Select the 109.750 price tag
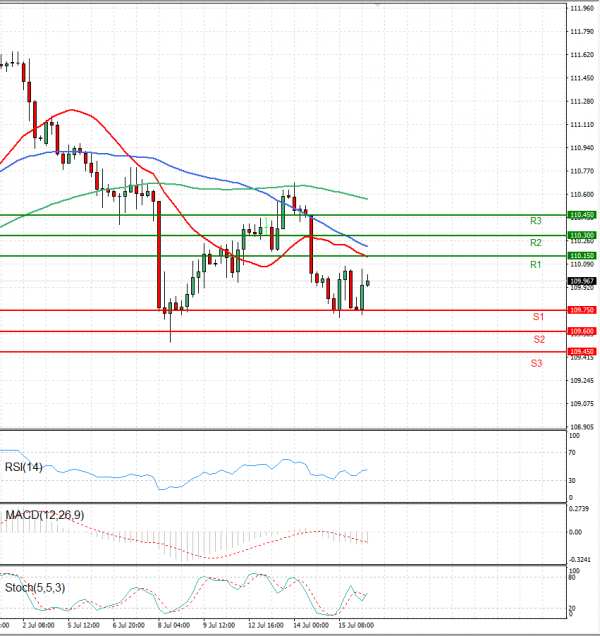Image resolution: width=600 pixels, height=636 pixels. click(582, 310)
